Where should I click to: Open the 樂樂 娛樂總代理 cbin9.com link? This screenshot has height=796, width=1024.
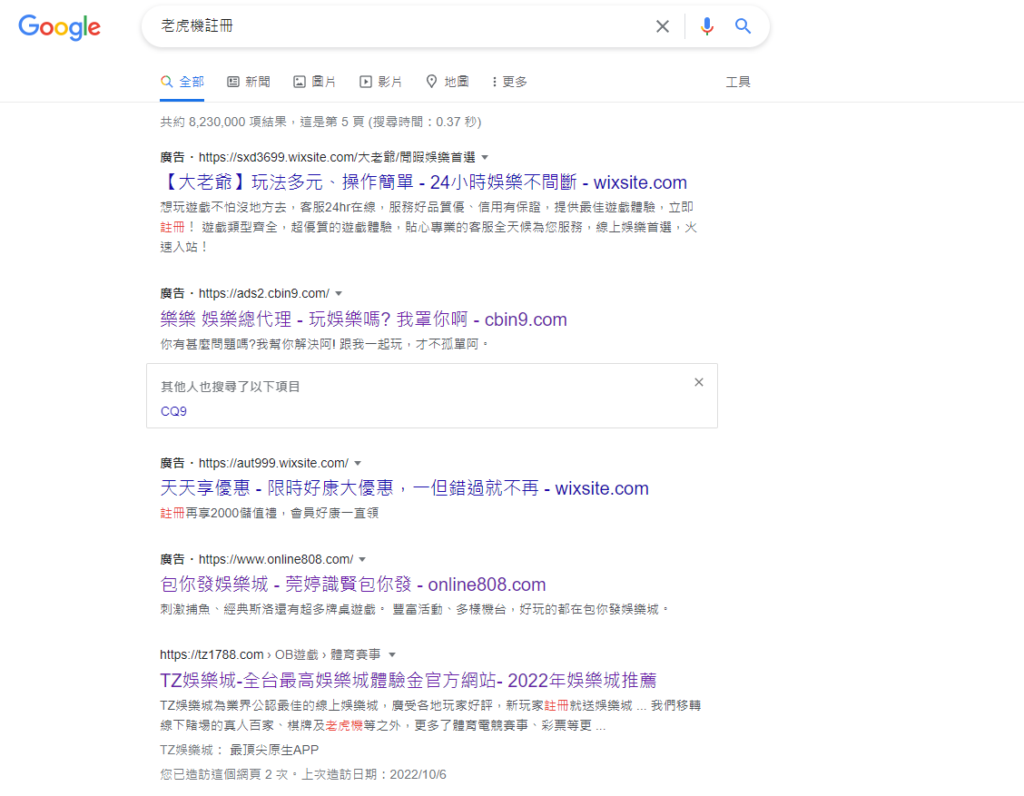pyautogui.click(x=364, y=319)
